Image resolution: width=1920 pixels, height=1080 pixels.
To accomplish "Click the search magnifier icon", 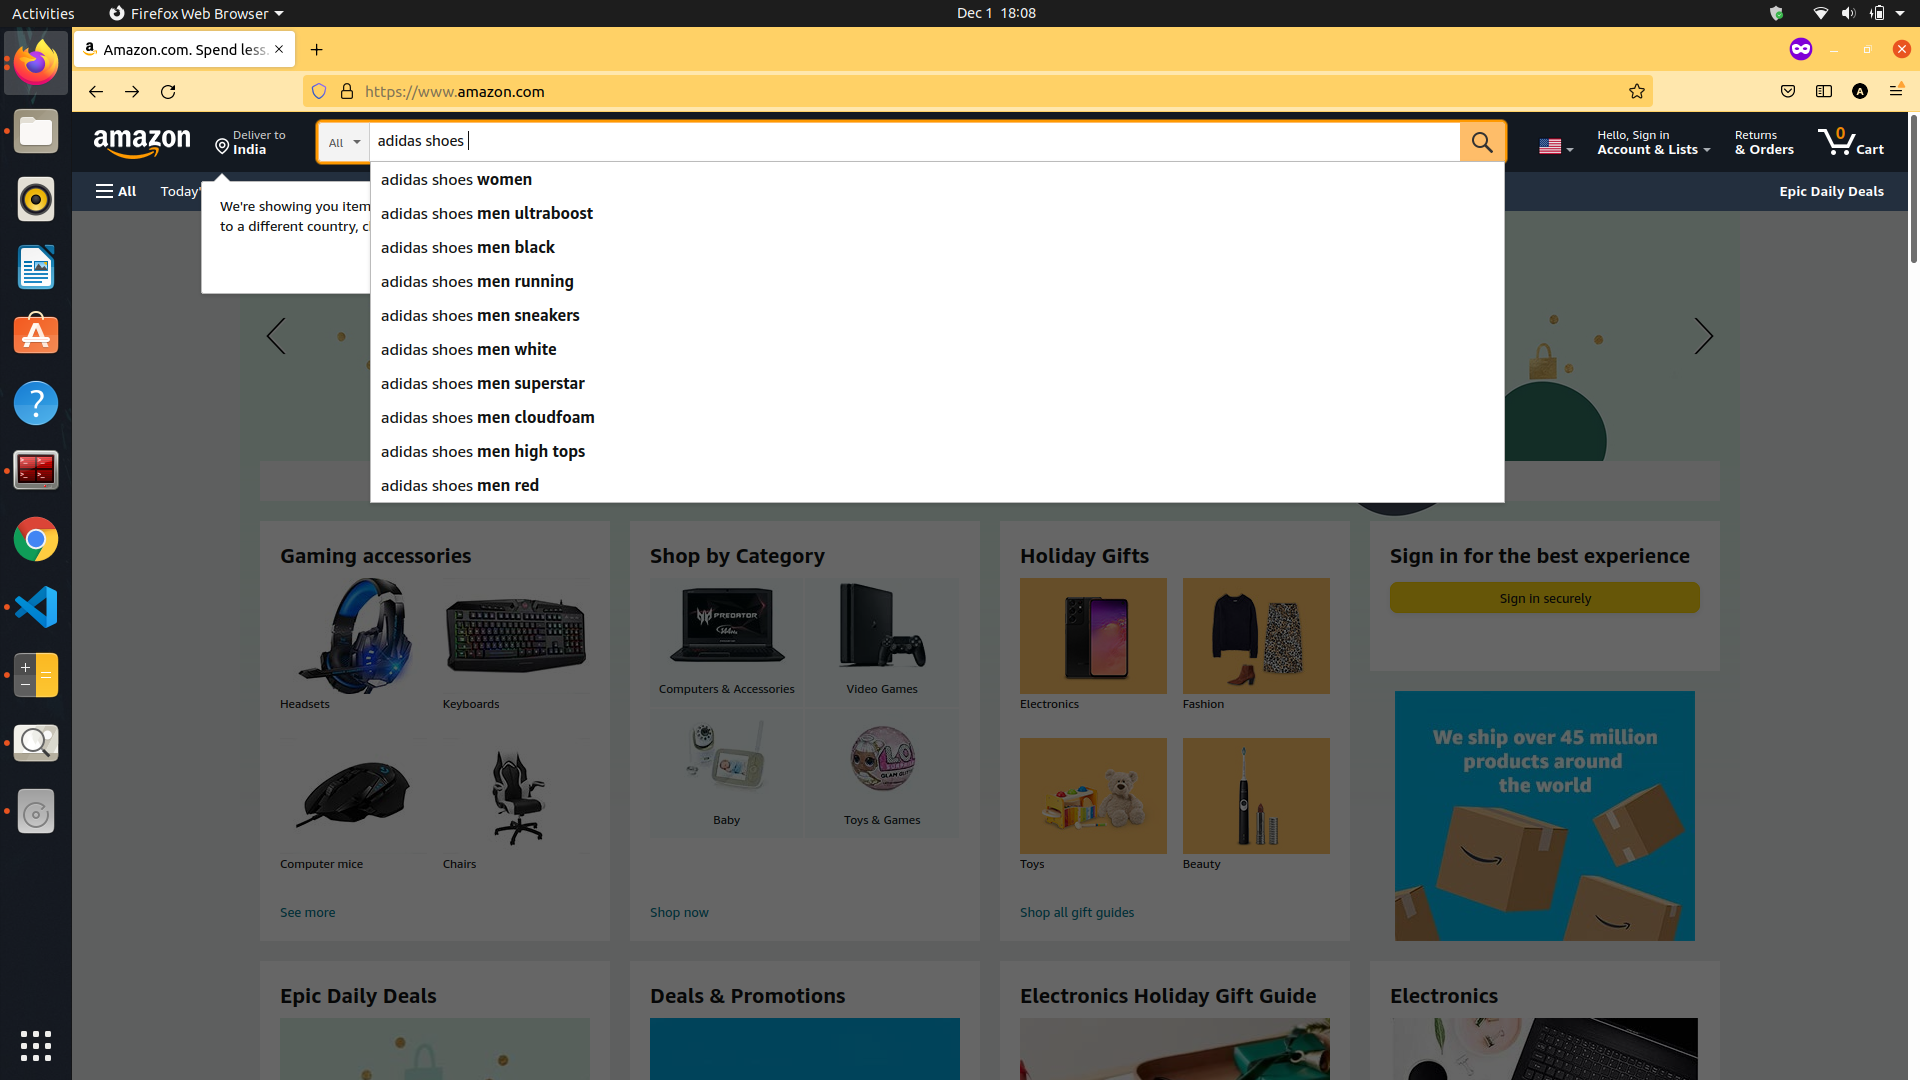I will pos(1482,141).
